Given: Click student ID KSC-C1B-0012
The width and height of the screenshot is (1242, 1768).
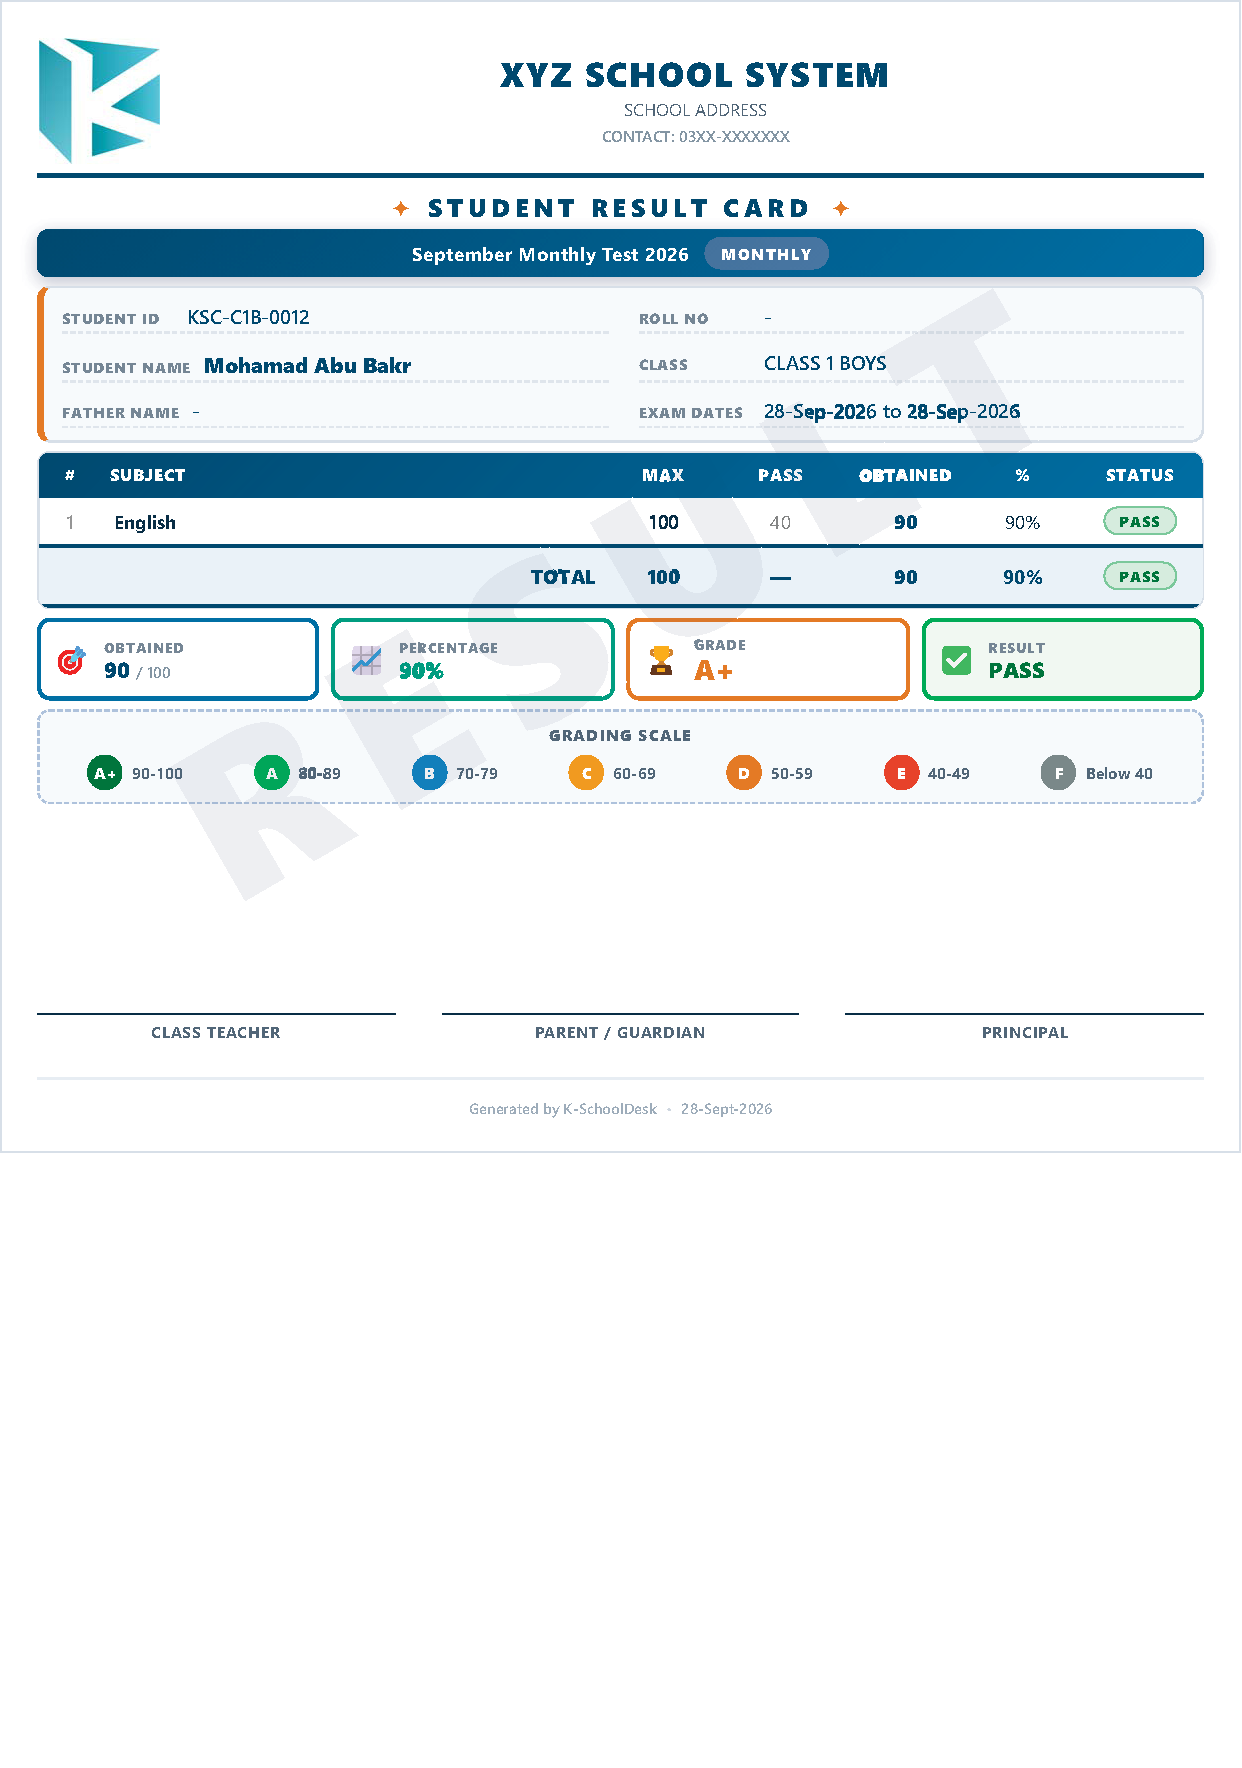Looking at the screenshot, I should [248, 317].
